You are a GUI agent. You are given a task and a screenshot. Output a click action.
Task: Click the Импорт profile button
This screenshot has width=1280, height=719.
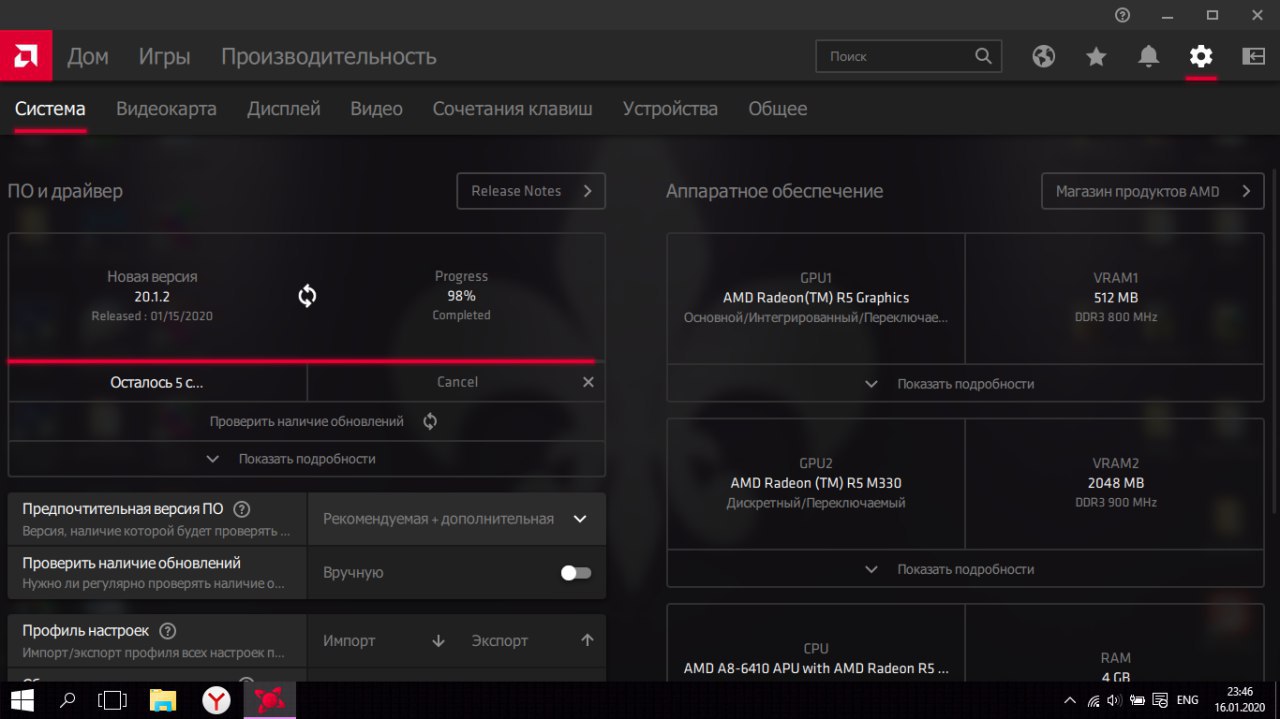(x=383, y=641)
